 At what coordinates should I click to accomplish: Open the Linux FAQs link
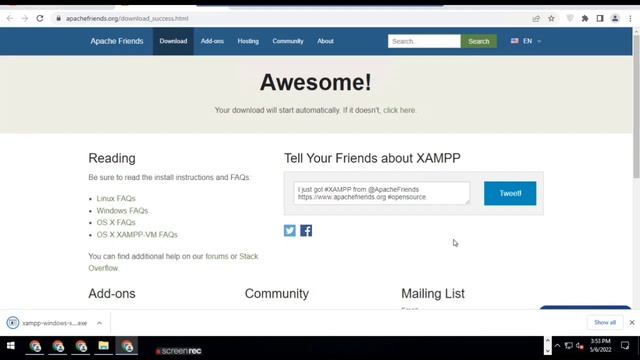click(116, 198)
